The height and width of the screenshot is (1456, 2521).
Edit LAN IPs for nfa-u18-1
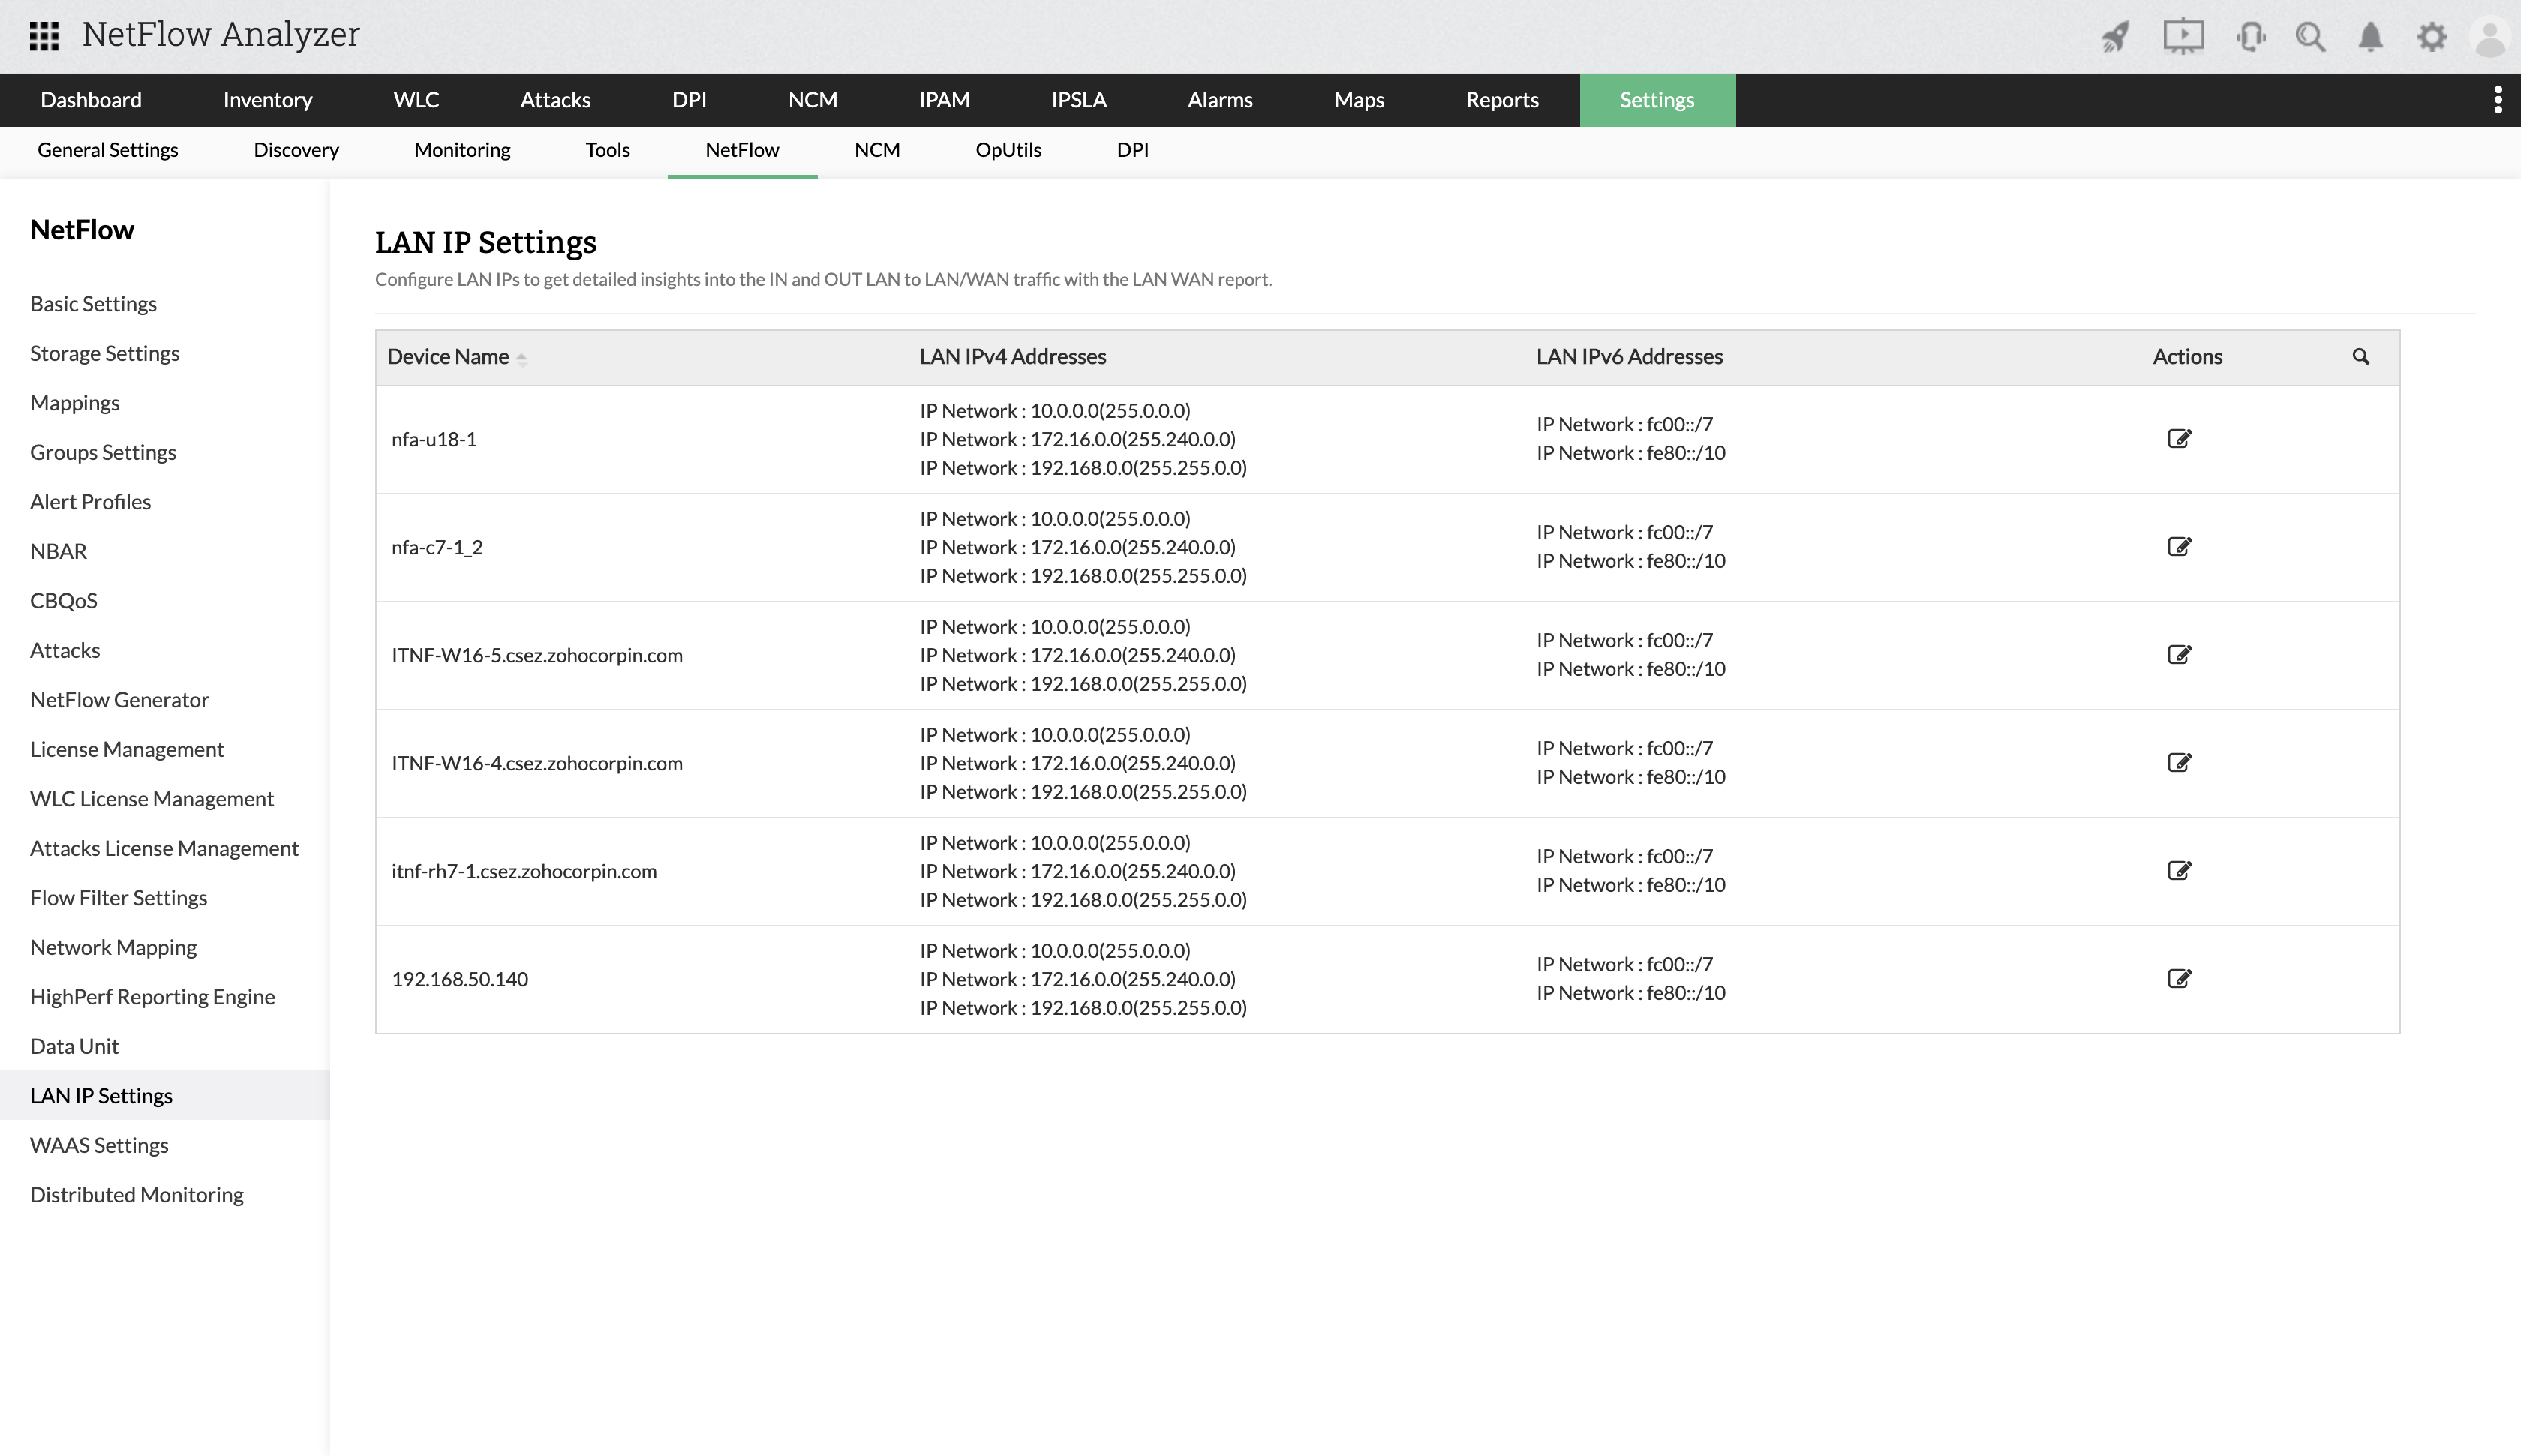(x=2180, y=438)
